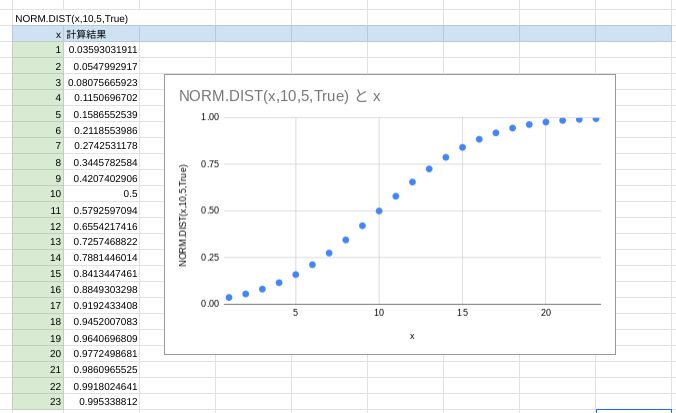Select the cell with value 0.9772498681
Image resolution: width=676 pixels, height=413 pixels.
point(102,354)
